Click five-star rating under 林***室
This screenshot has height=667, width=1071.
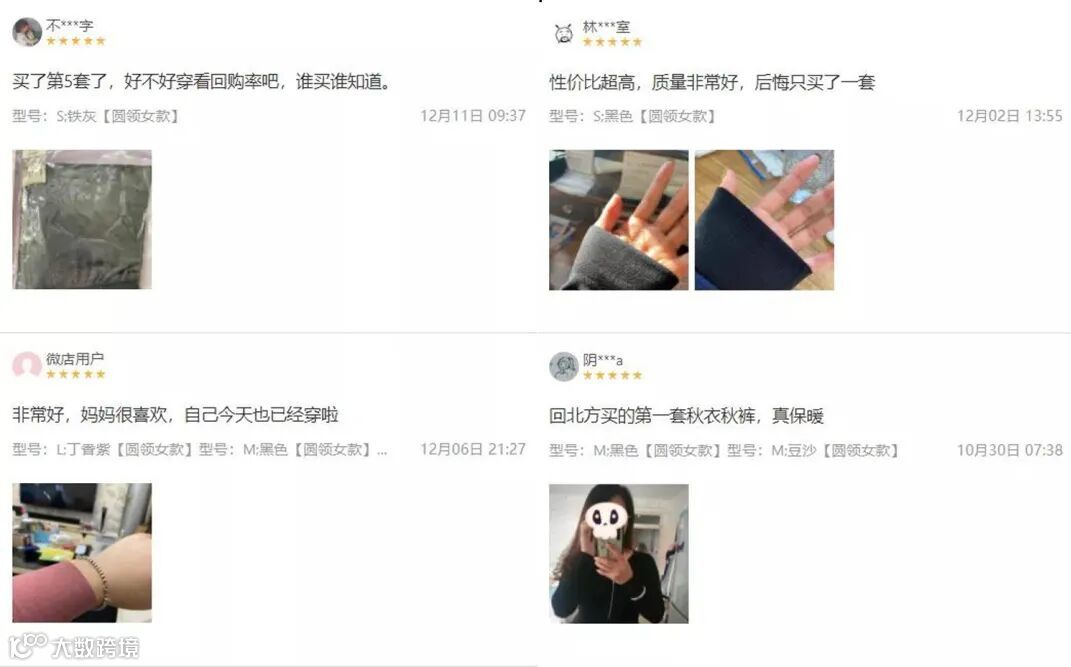pos(613,42)
